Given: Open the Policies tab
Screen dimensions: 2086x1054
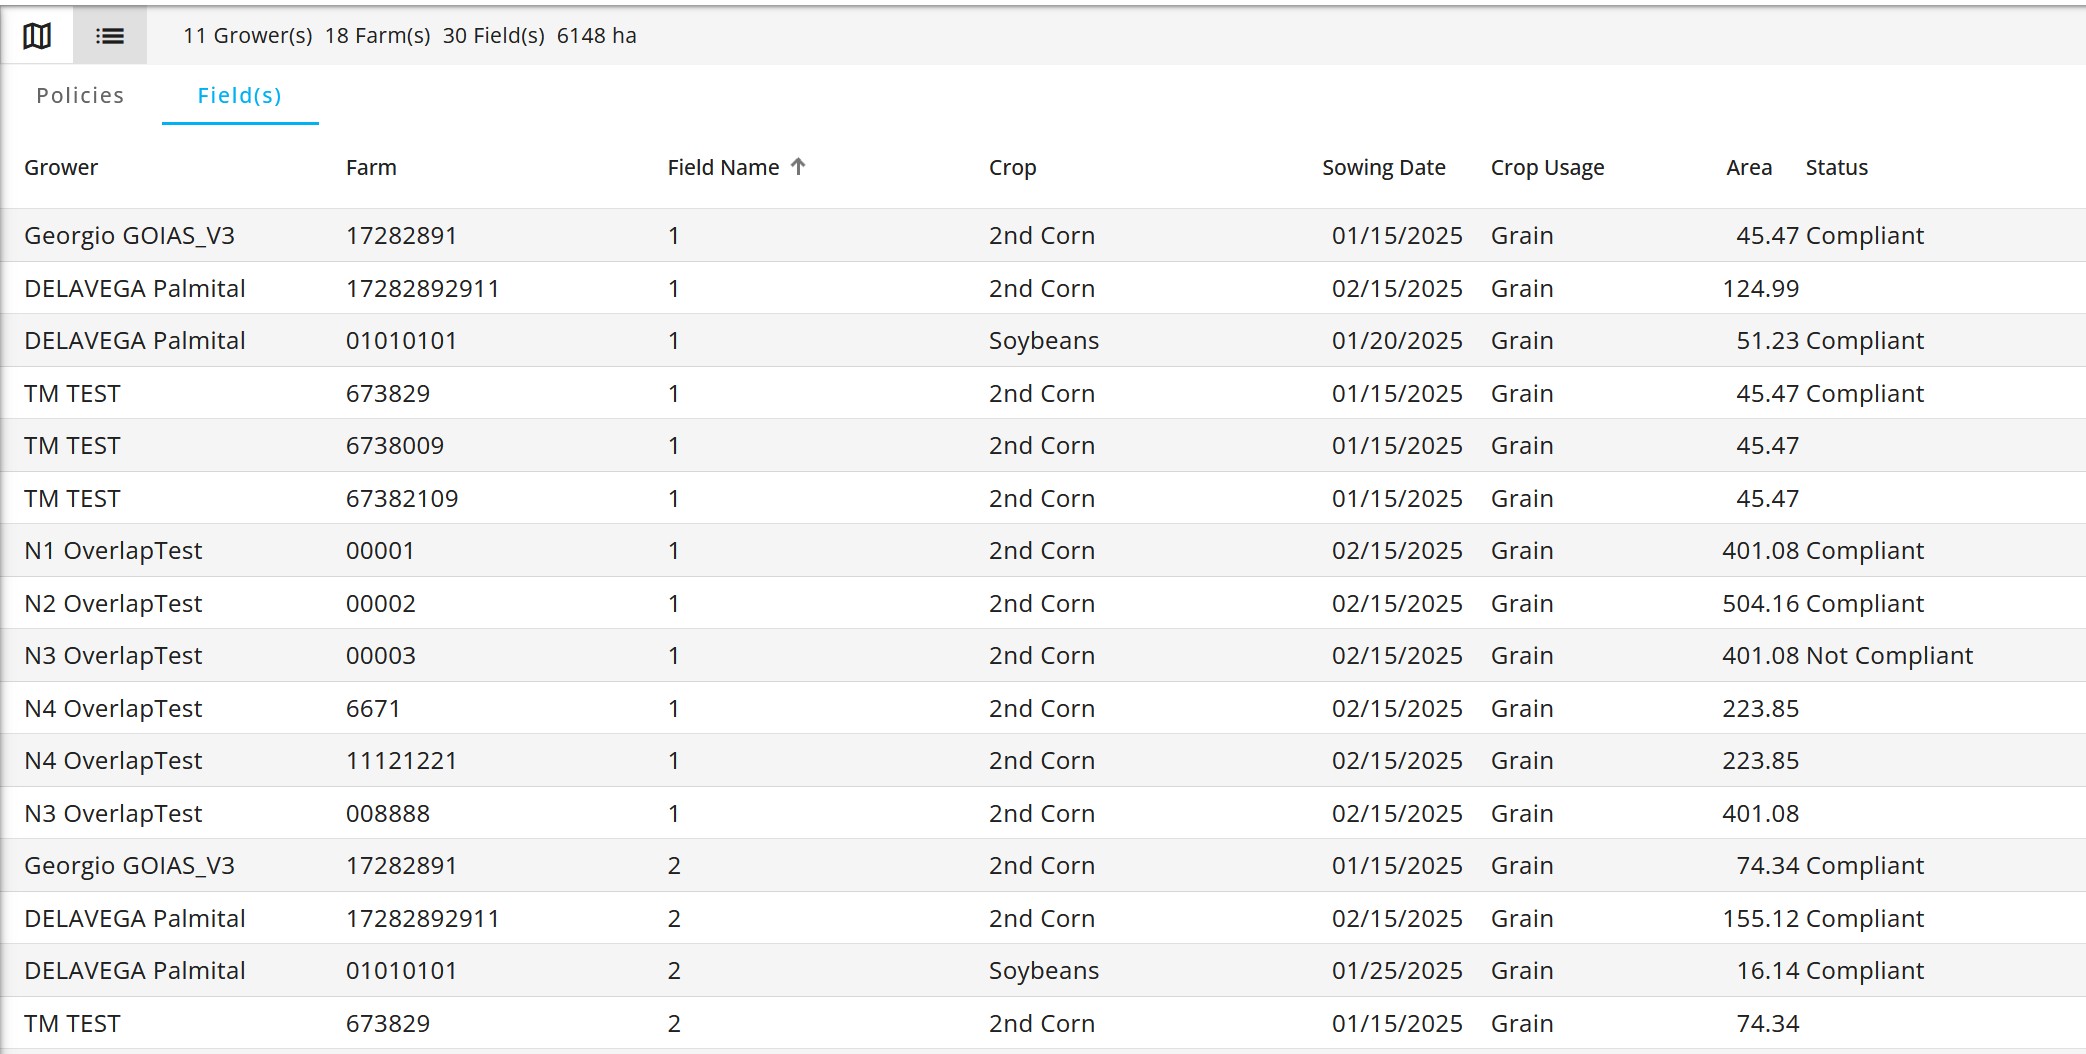Looking at the screenshot, I should tap(80, 95).
